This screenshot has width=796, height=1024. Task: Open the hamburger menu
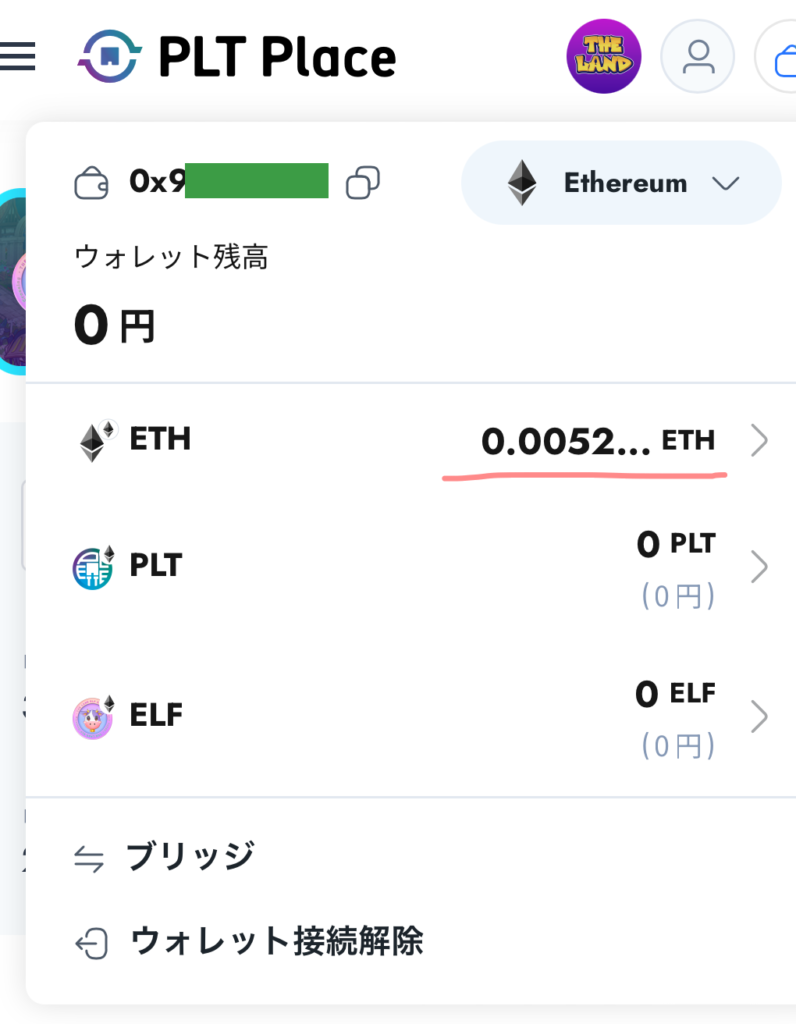click(x=18, y=57)
